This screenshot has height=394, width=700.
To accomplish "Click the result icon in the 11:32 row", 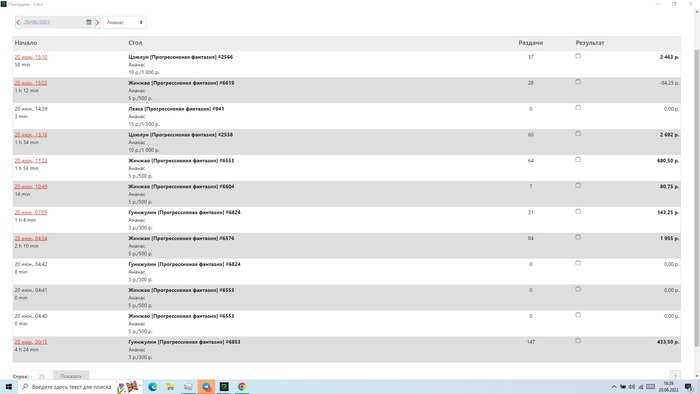I will tap(578, 159).
